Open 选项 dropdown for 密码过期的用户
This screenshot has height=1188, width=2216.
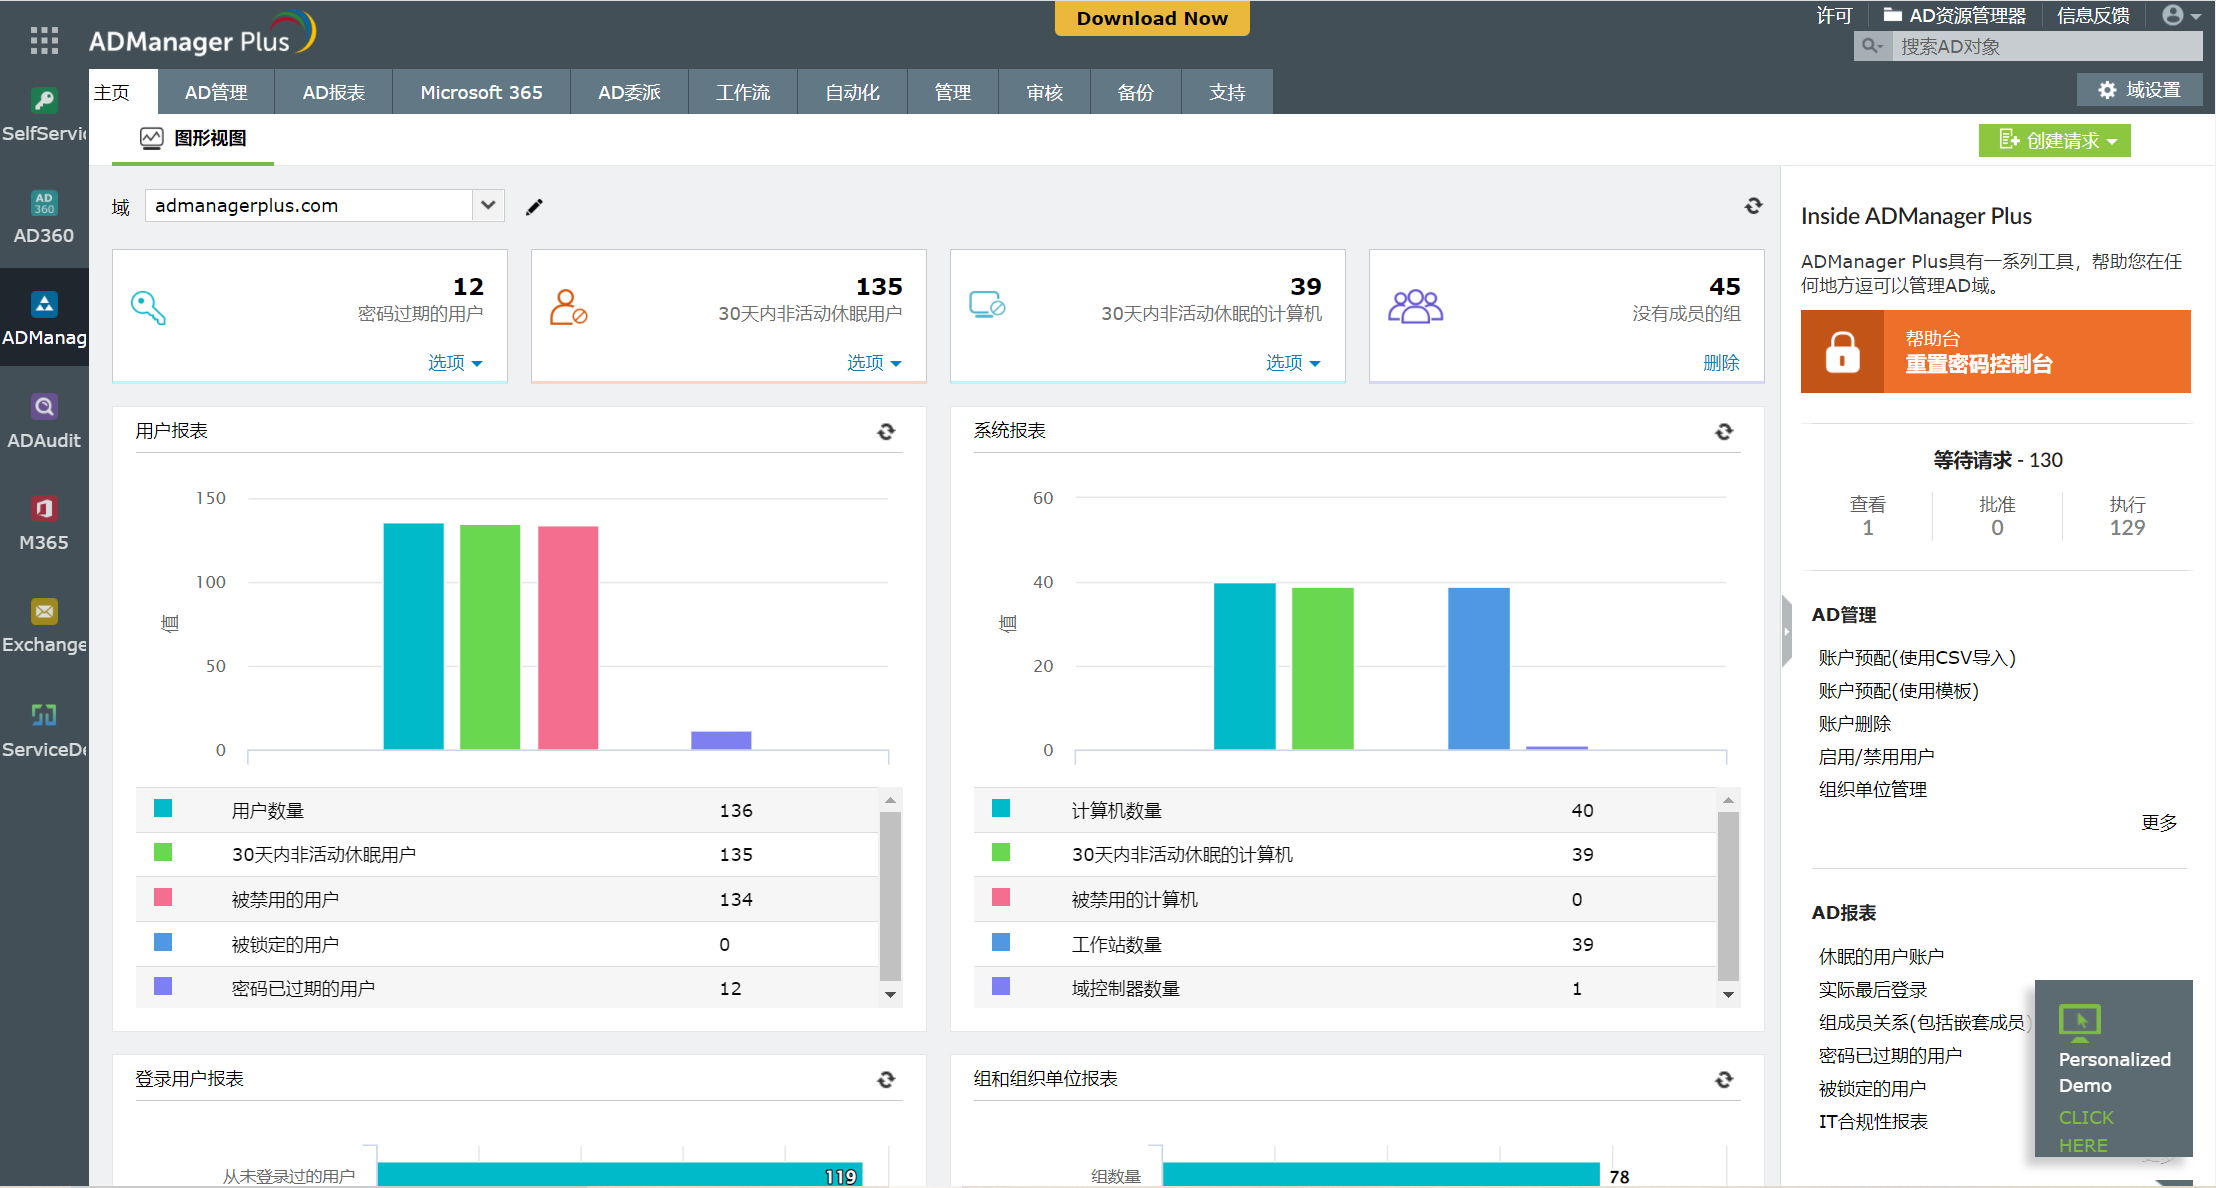point(455,363)
